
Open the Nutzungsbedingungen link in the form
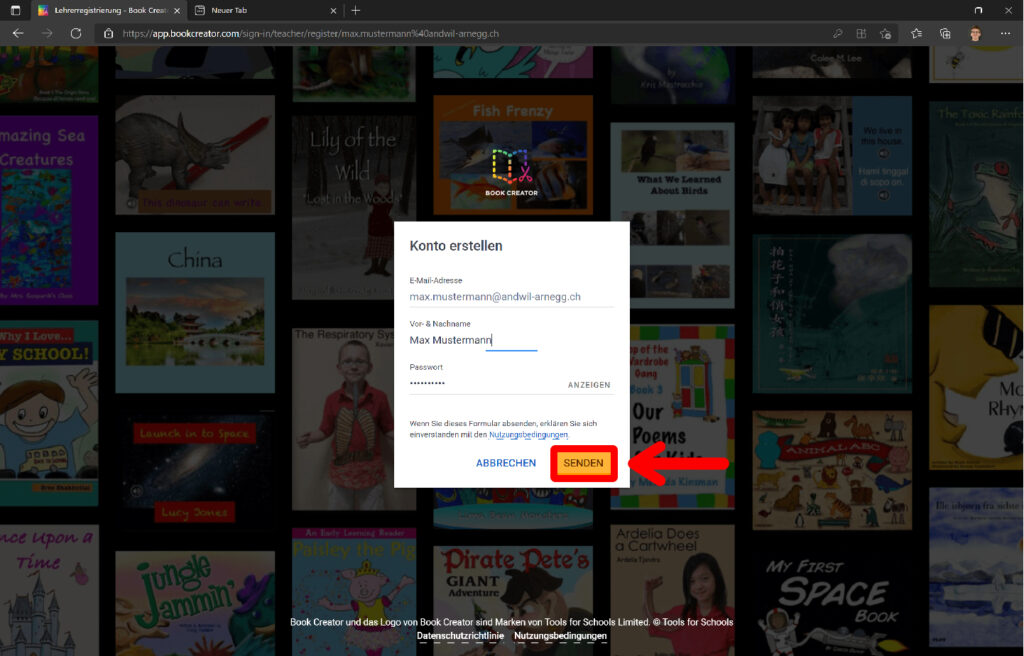pyautogui.click(x=528, y=435)
